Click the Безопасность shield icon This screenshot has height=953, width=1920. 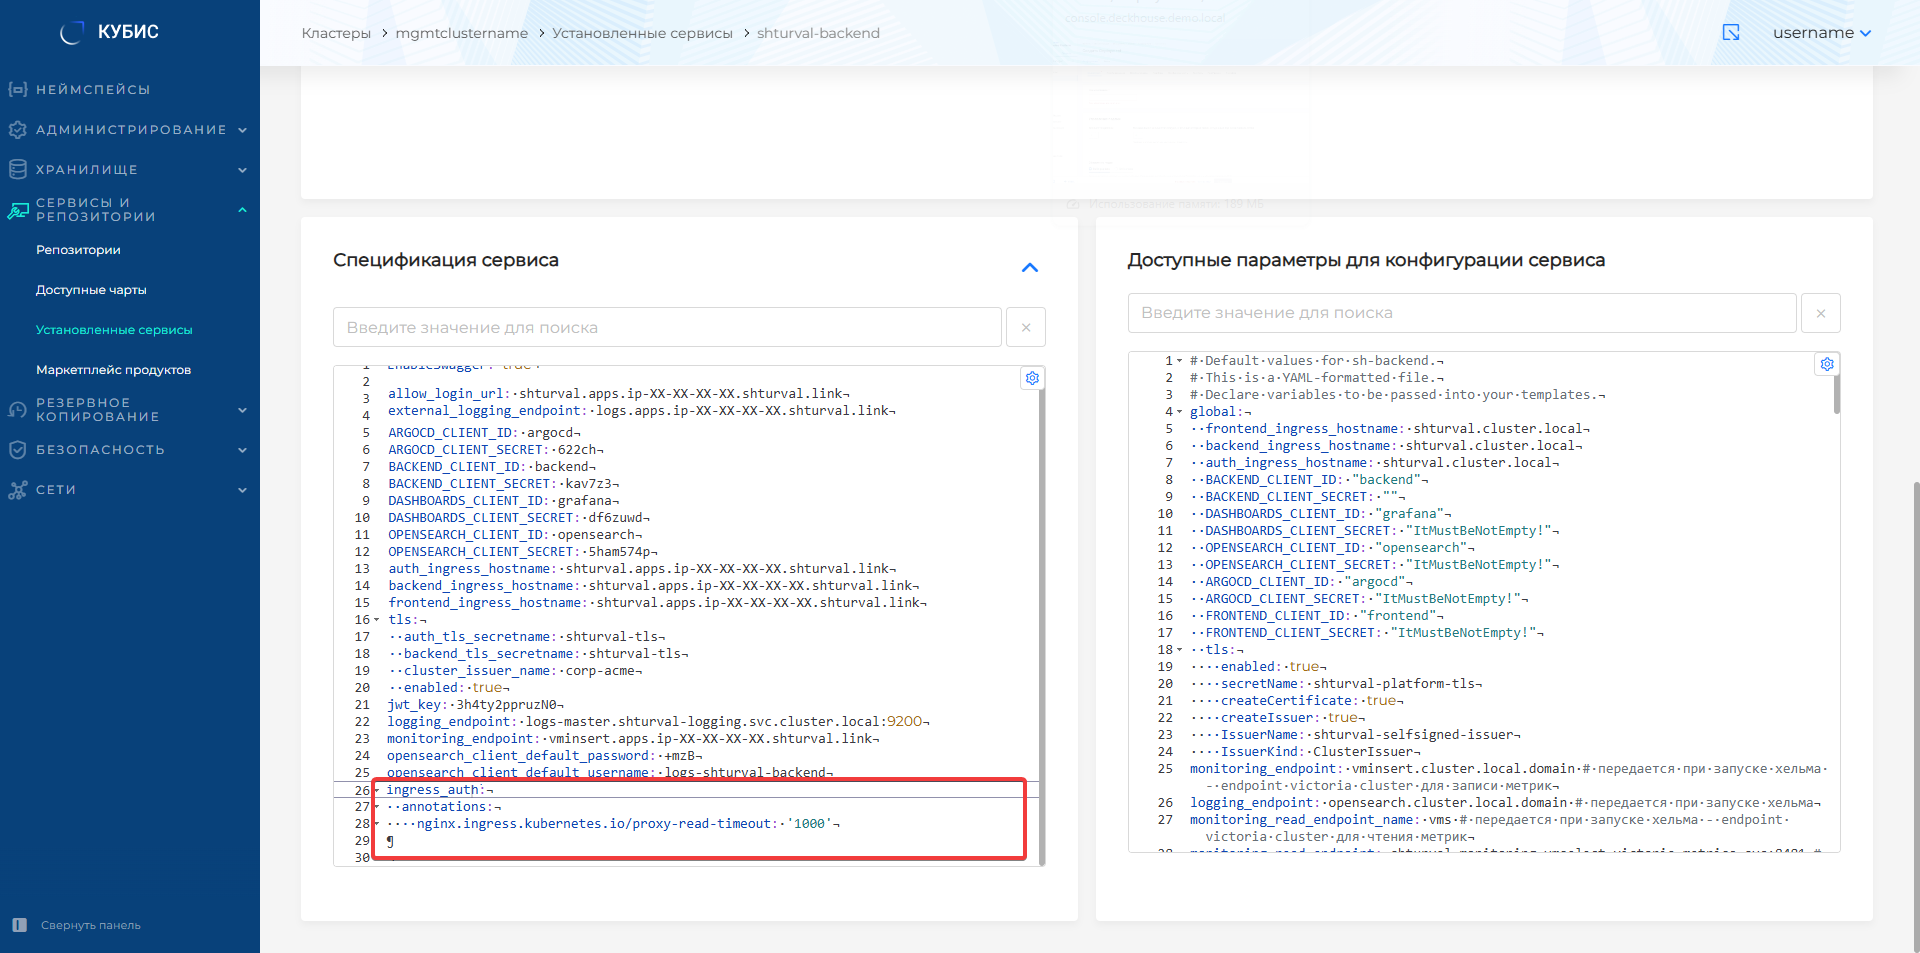[x=17, y=450]
